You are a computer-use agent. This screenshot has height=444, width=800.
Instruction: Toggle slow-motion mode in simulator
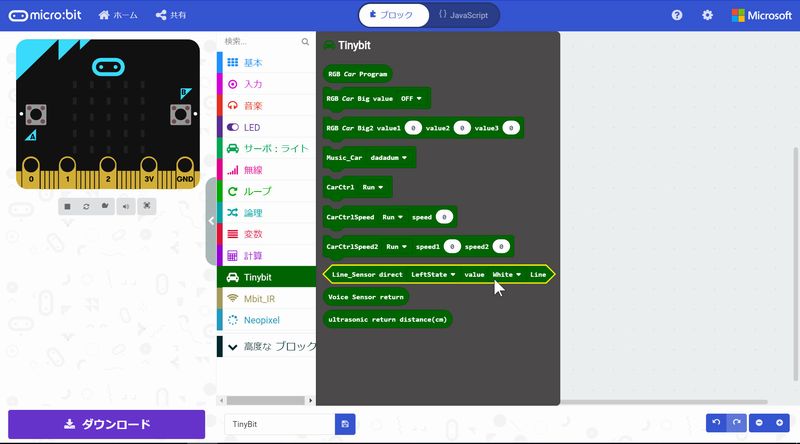pyautogui.click(x=106, y=206)
